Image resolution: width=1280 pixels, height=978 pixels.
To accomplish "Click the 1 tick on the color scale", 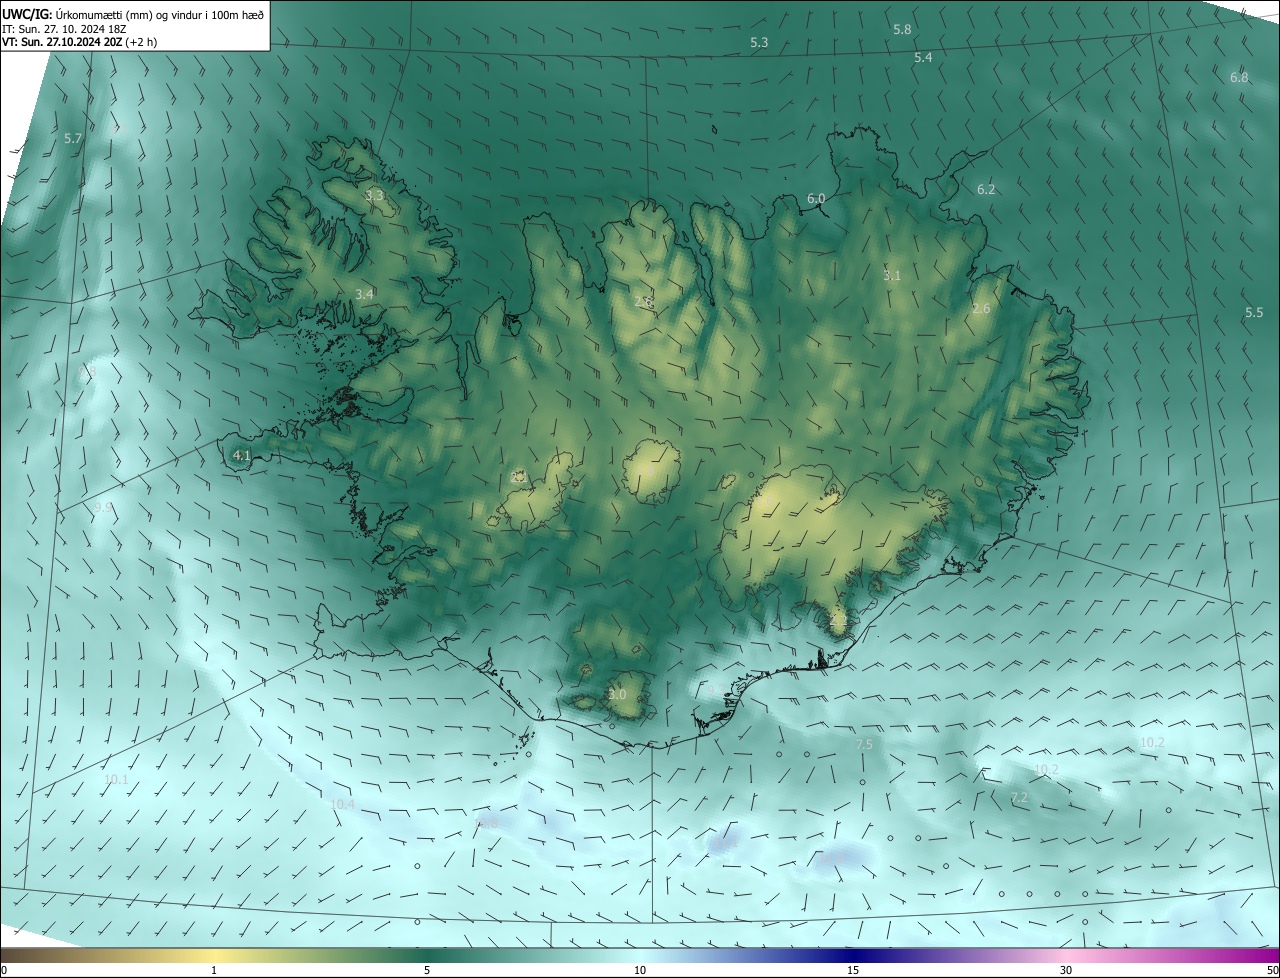I will 214,970.
